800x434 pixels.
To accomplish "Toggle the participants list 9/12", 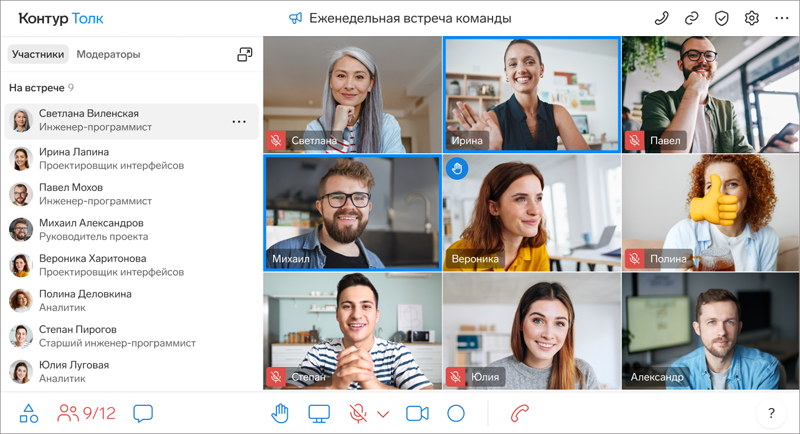I will (86, 413).
